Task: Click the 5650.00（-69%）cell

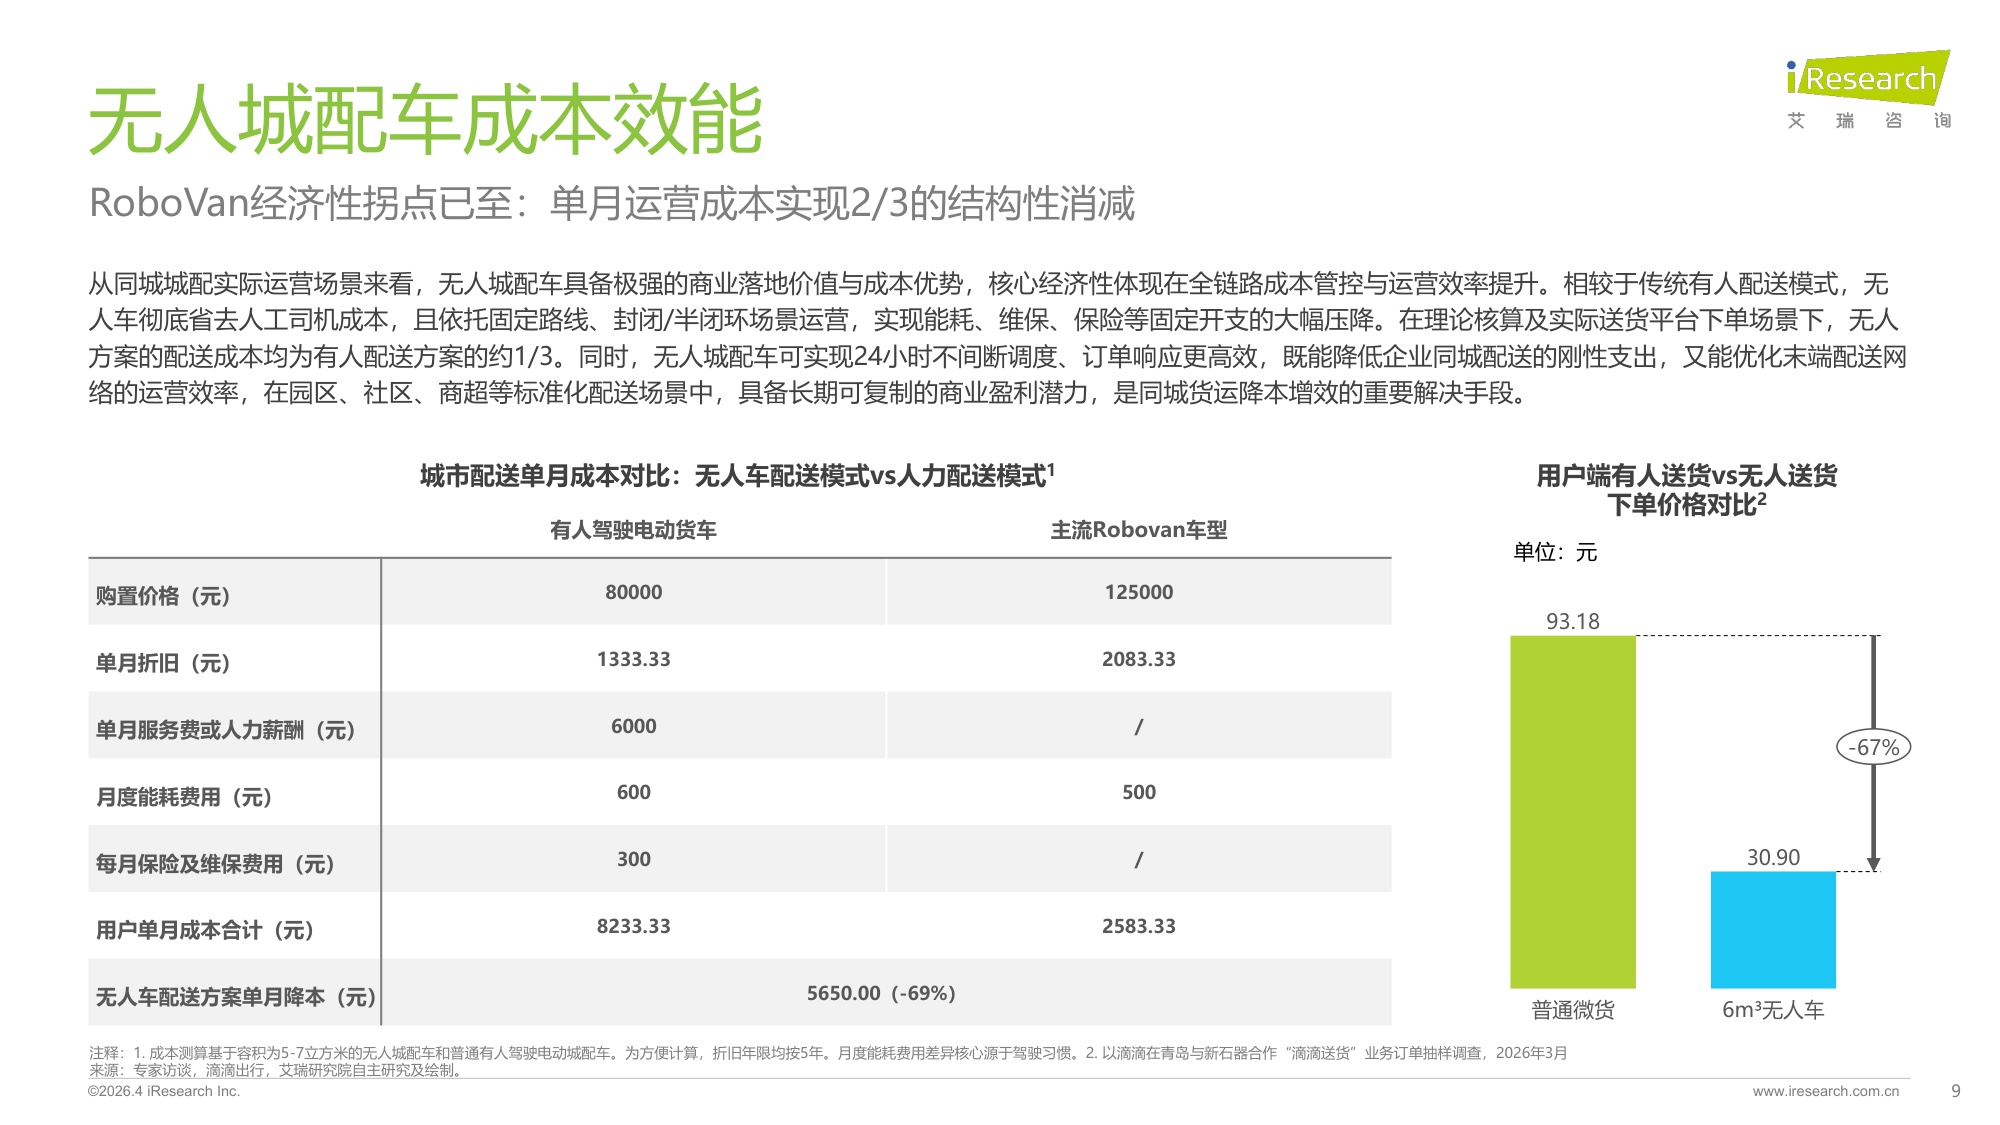Action: (x=881, y=993)
